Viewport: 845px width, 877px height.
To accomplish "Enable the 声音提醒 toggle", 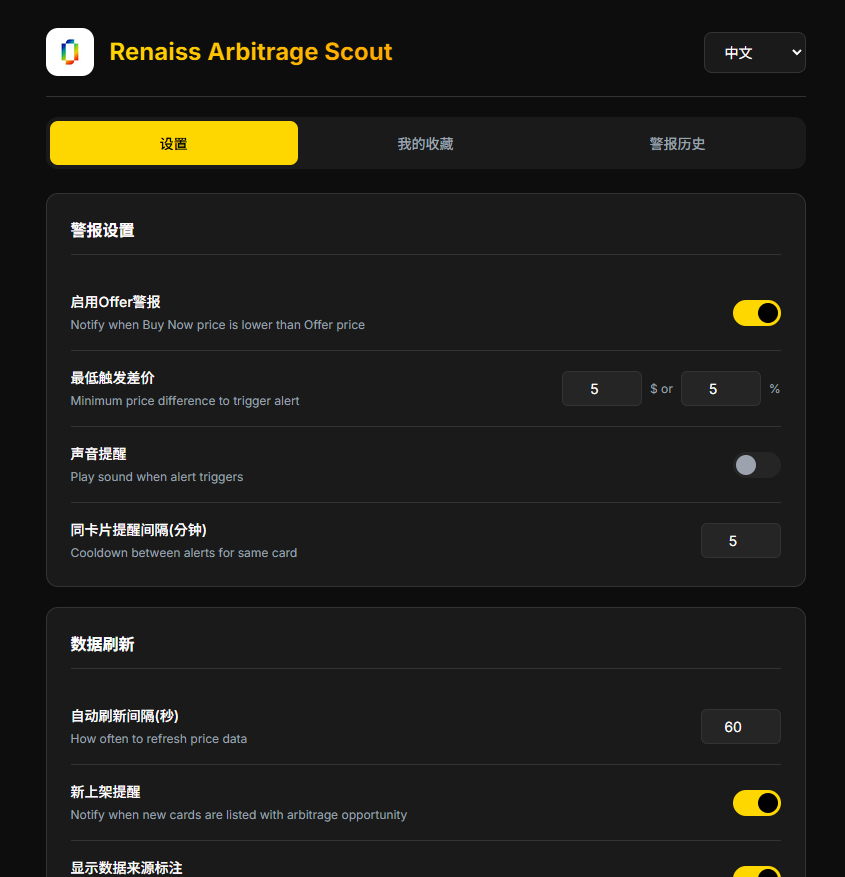I will pos(757,465).
